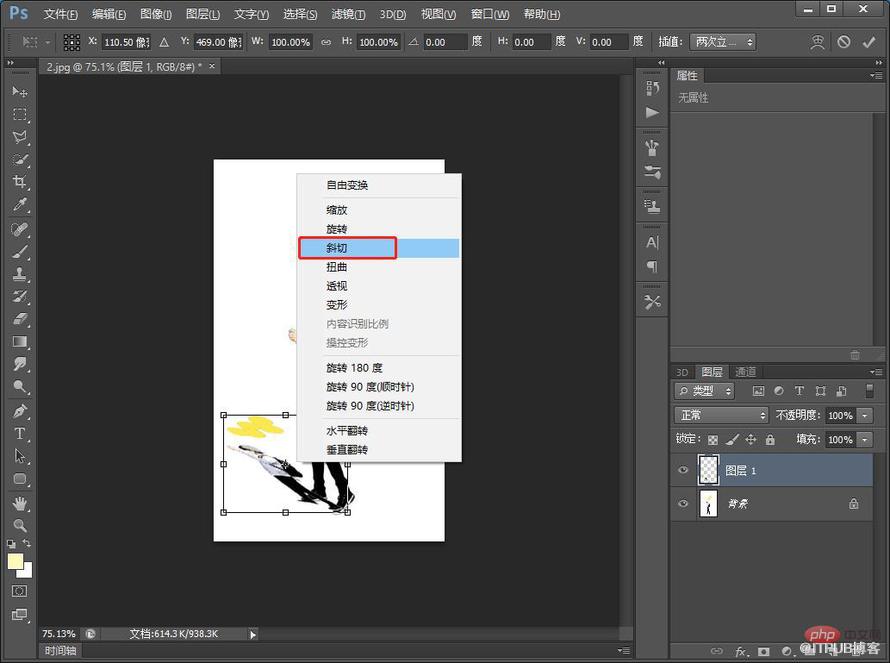890x663 pixels.
Task: Select the Move tool
Action: (20, 91)
